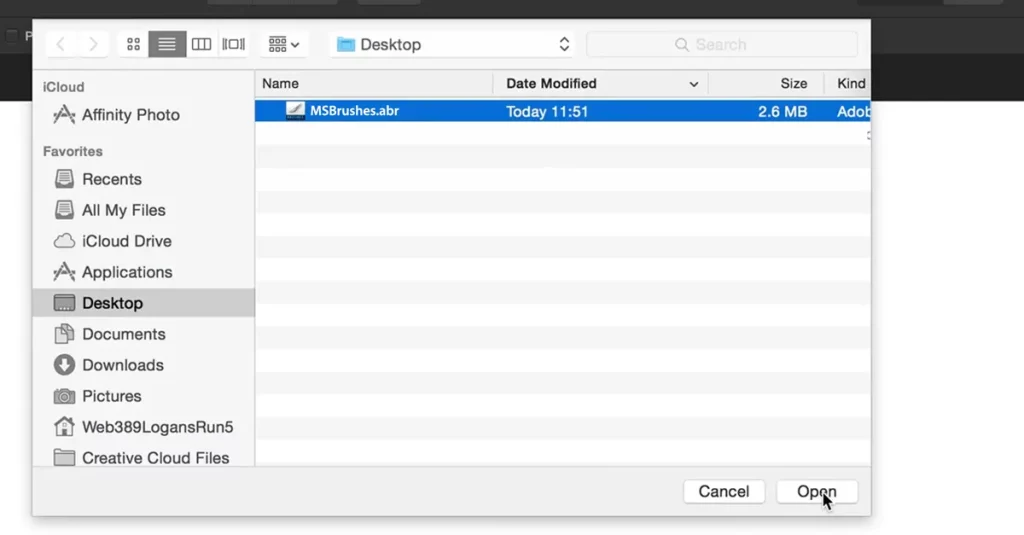The image size is (1024, 535).
Task: Select the MSBrushes.abr file
Action: 354,111
